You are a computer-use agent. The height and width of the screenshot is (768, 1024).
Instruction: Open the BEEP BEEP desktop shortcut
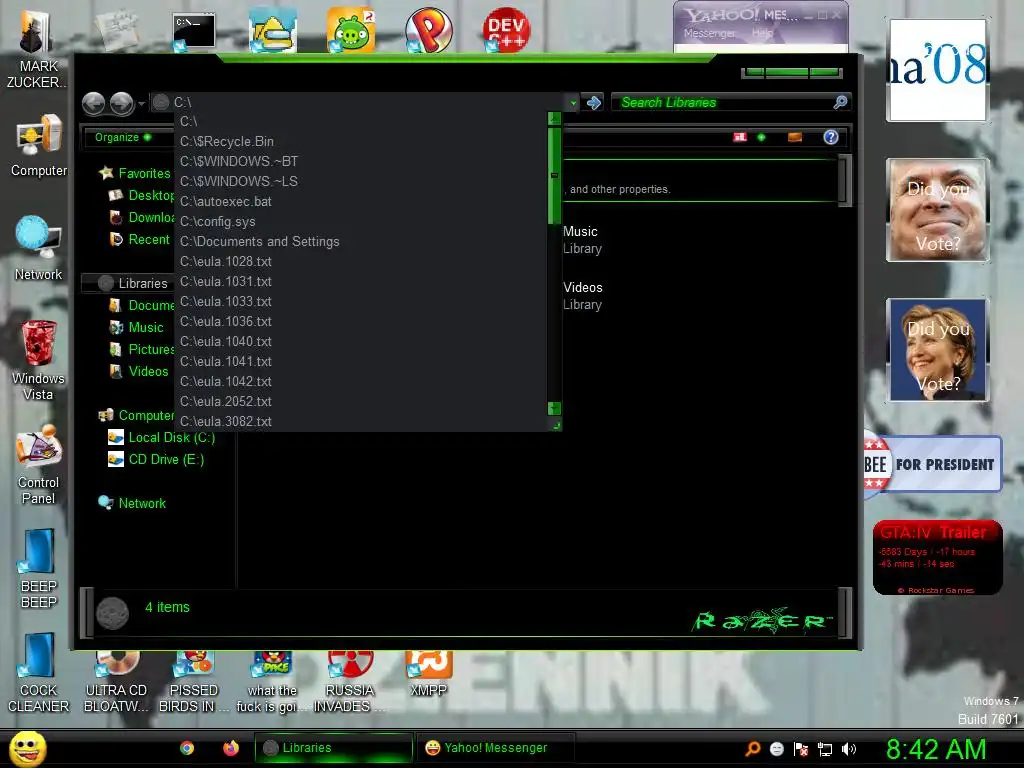point(39,568)
